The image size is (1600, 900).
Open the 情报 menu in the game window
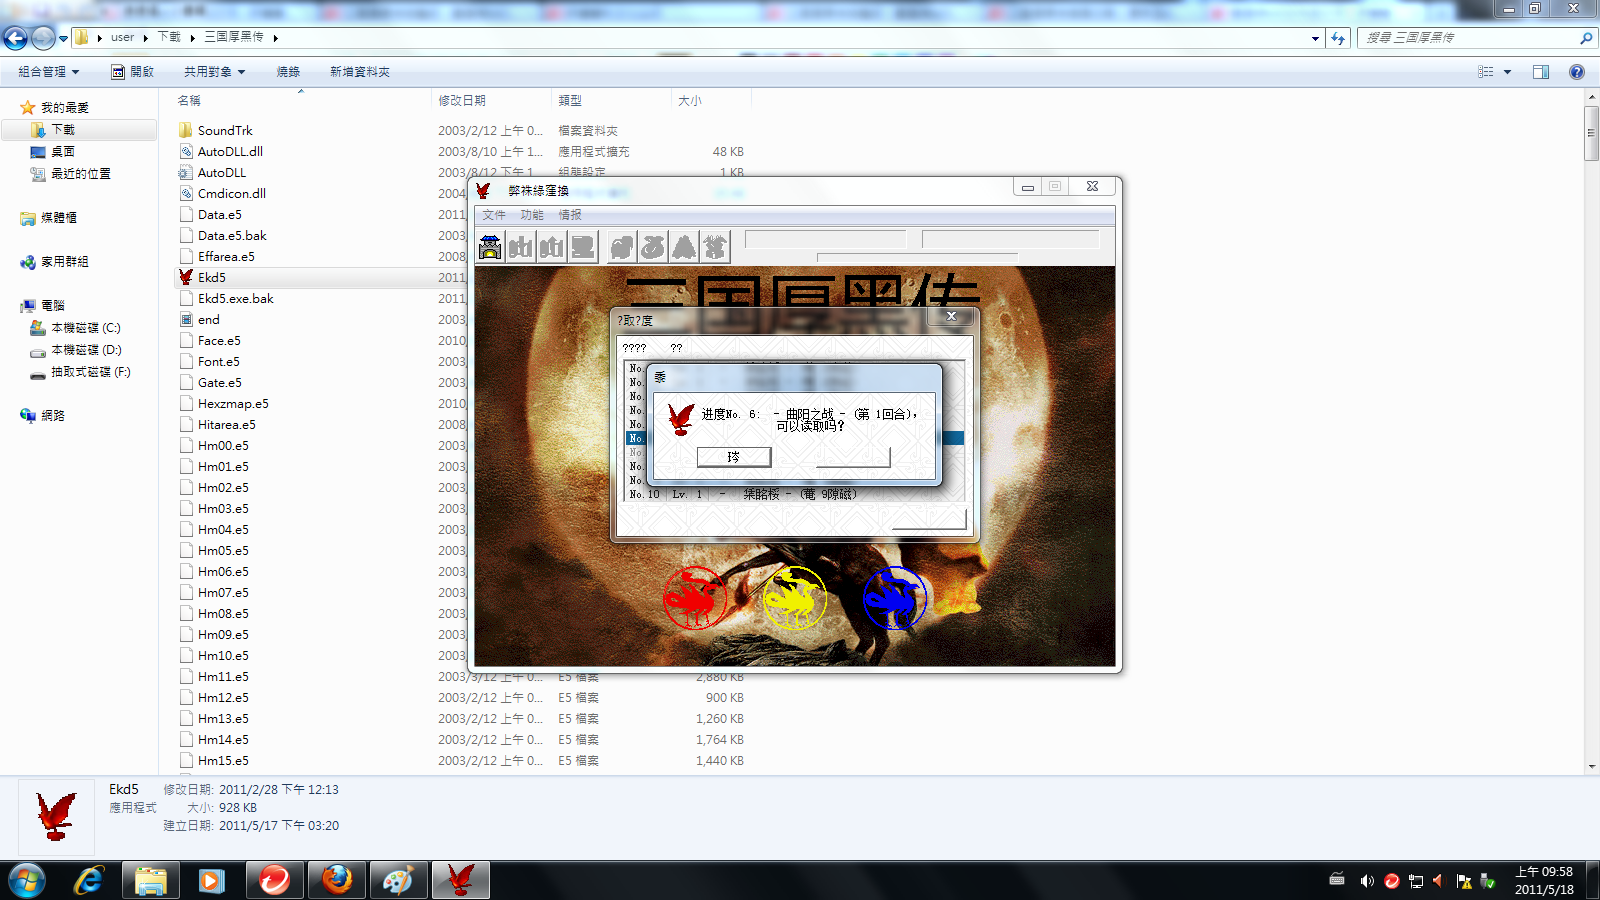pyautogui.click(x=570, y=215)
